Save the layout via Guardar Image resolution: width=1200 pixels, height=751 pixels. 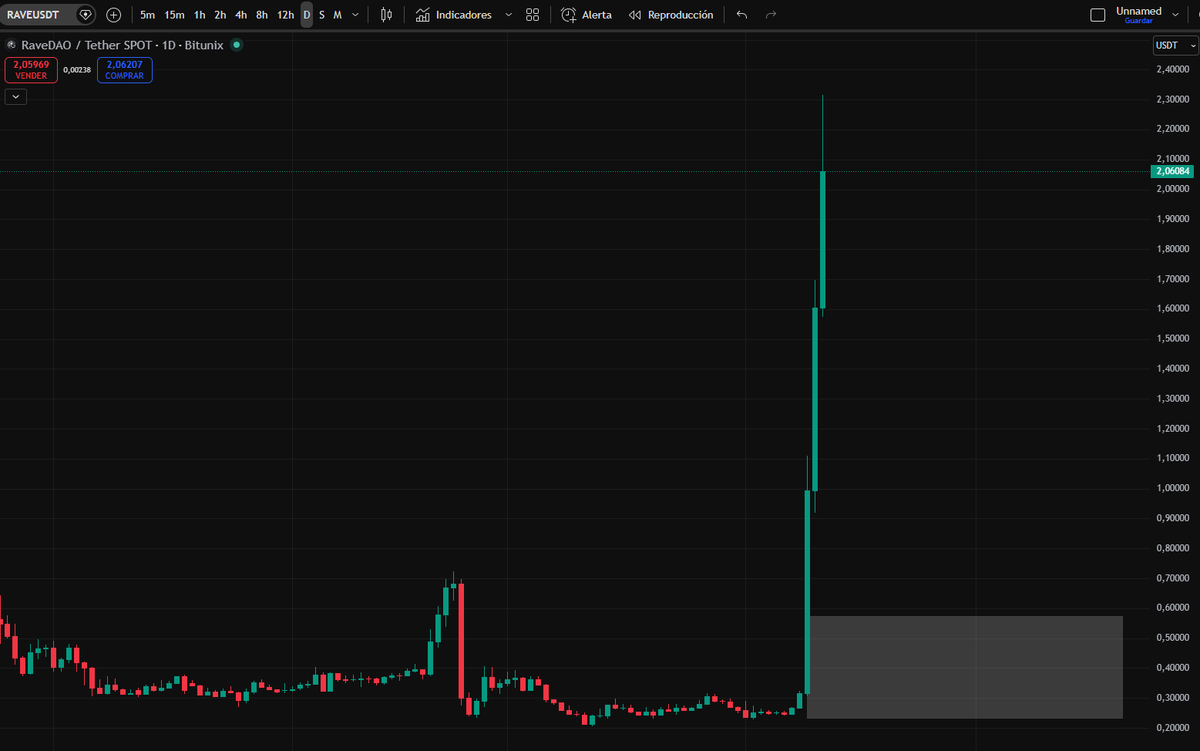tap(1138, 21)
